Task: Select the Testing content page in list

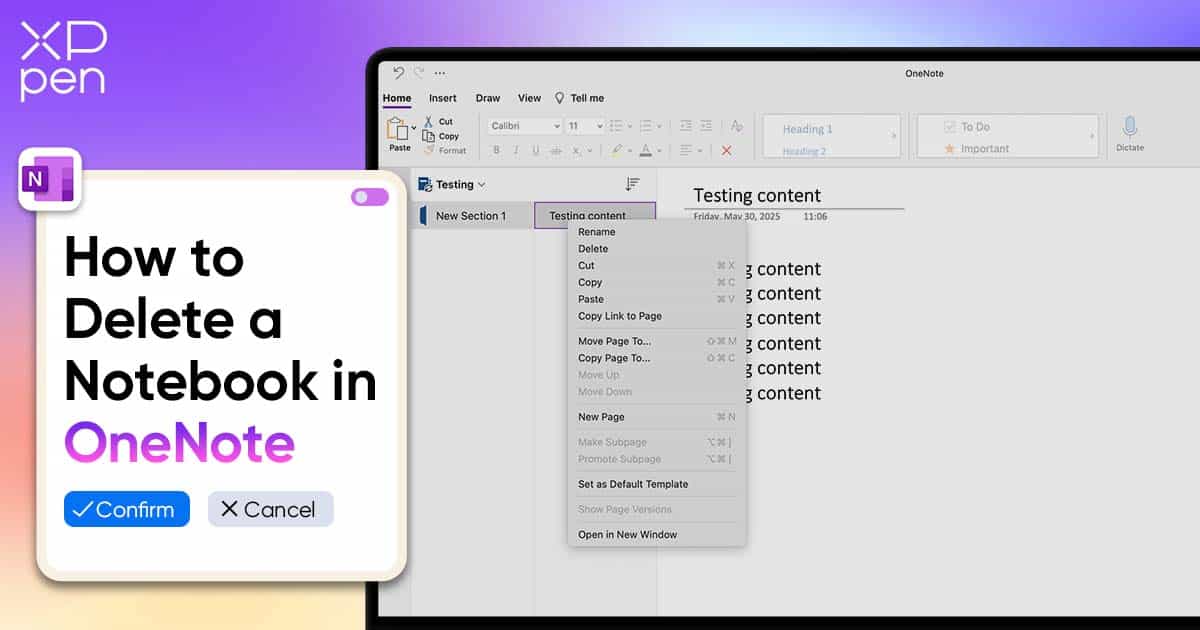Action: click(595, 216)
